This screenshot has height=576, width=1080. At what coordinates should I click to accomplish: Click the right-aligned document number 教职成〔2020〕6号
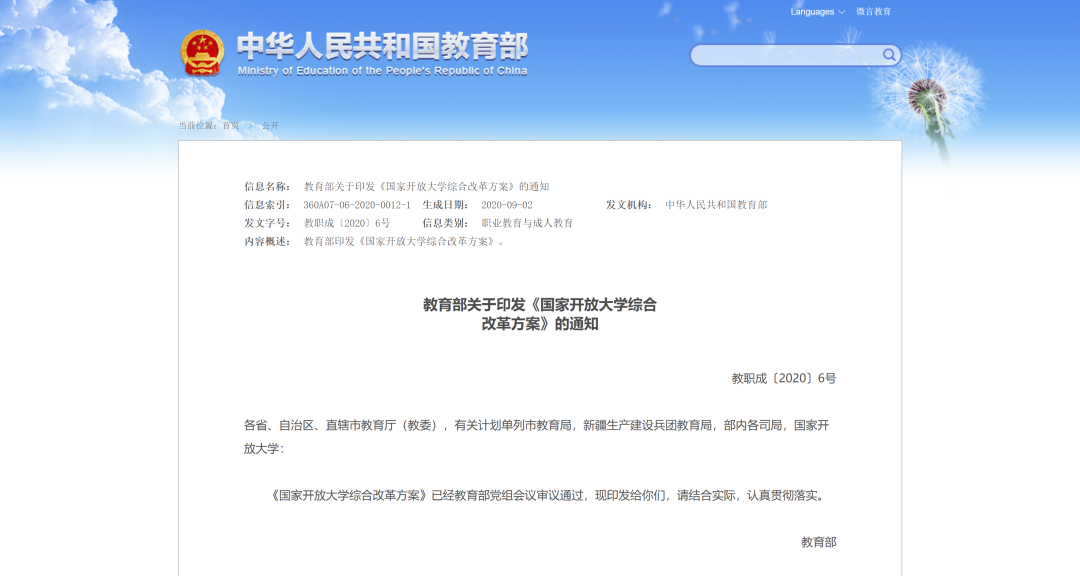[783, 378]
